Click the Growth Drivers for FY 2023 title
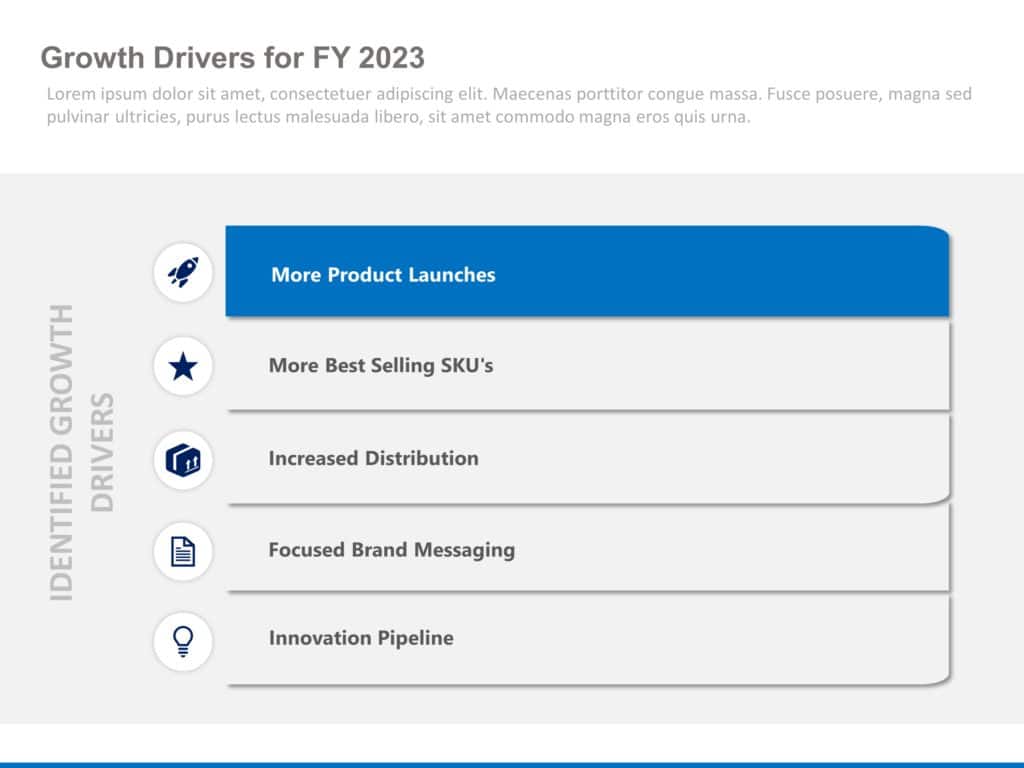The image size is (1024, 768). point(232,57)
